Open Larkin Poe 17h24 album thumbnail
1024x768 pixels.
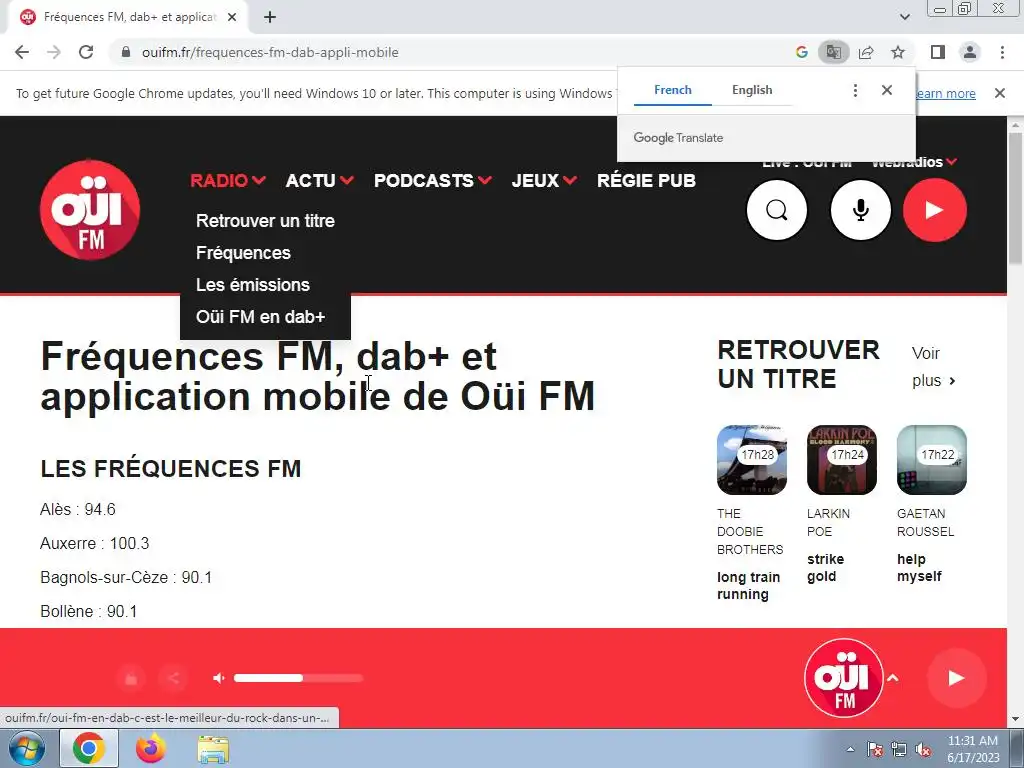coord(842,460)
